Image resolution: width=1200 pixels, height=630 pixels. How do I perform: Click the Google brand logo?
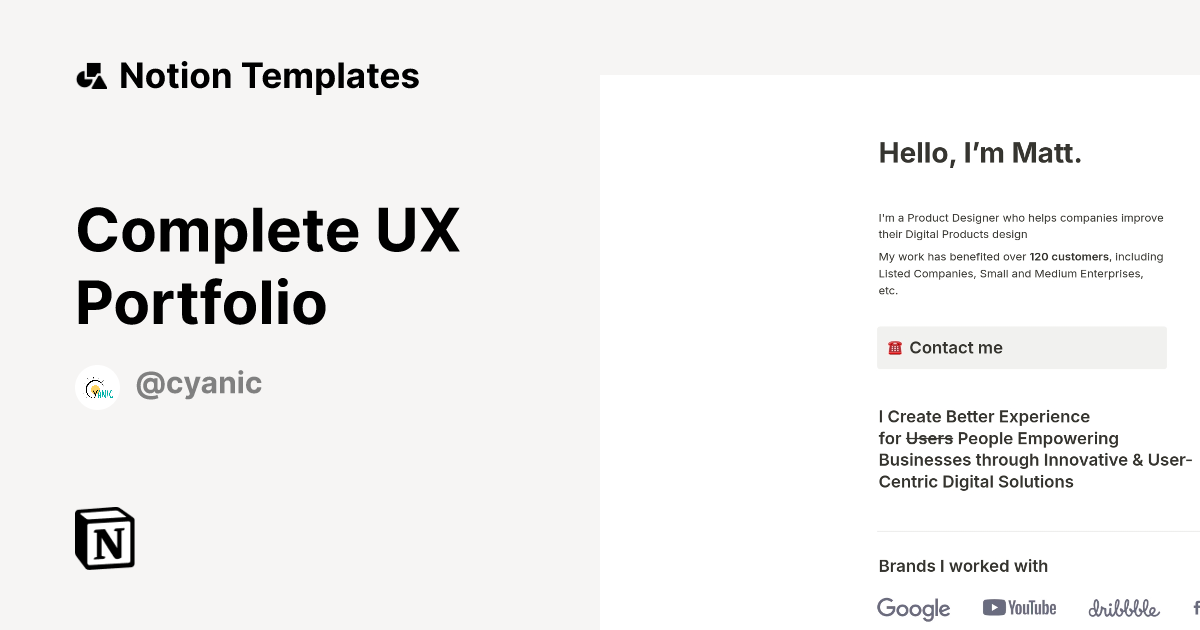coord(913,609)
